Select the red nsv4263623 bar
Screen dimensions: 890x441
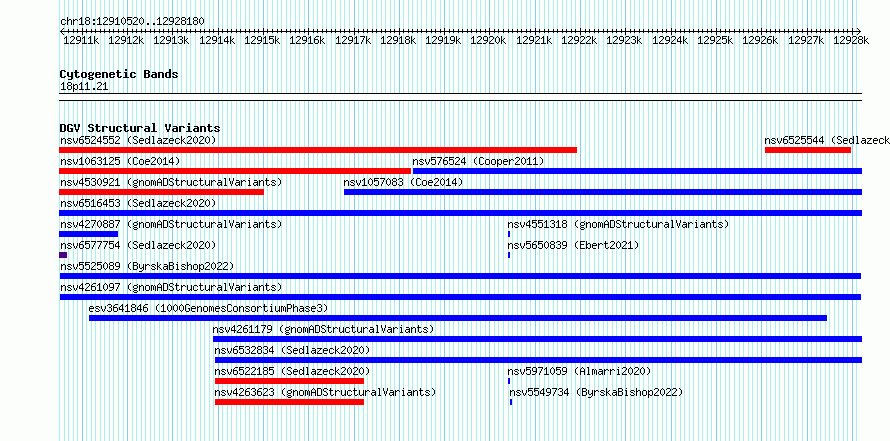(289, 402)
